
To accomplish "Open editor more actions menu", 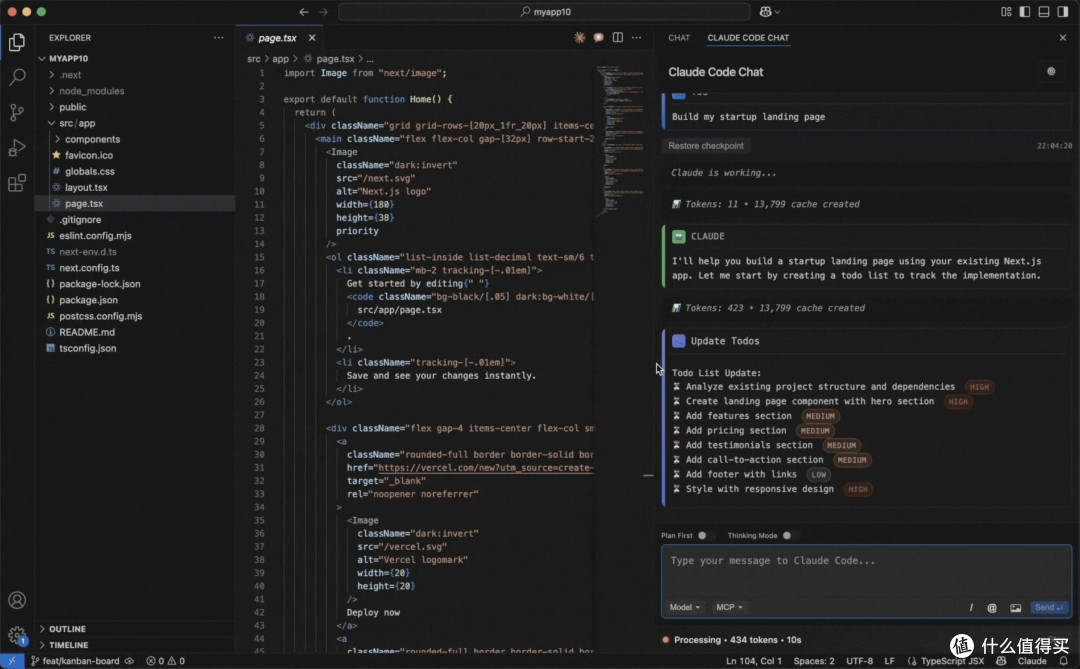I will click(x=636, y=38).
